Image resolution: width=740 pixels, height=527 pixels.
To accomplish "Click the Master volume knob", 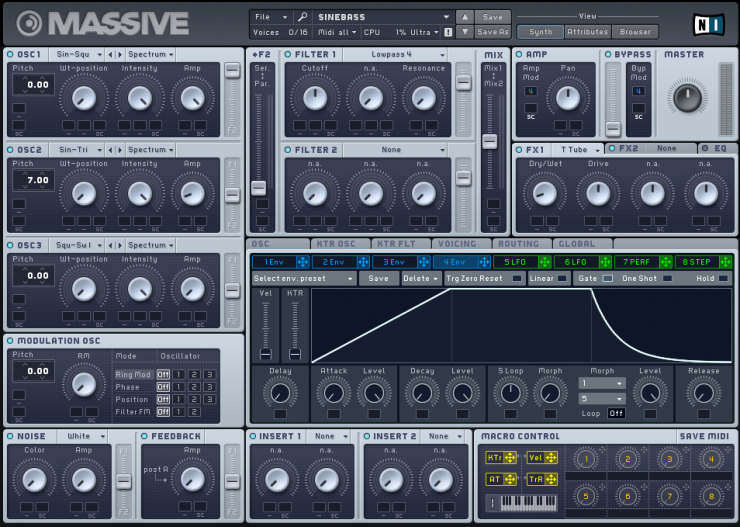I will 687,98.
